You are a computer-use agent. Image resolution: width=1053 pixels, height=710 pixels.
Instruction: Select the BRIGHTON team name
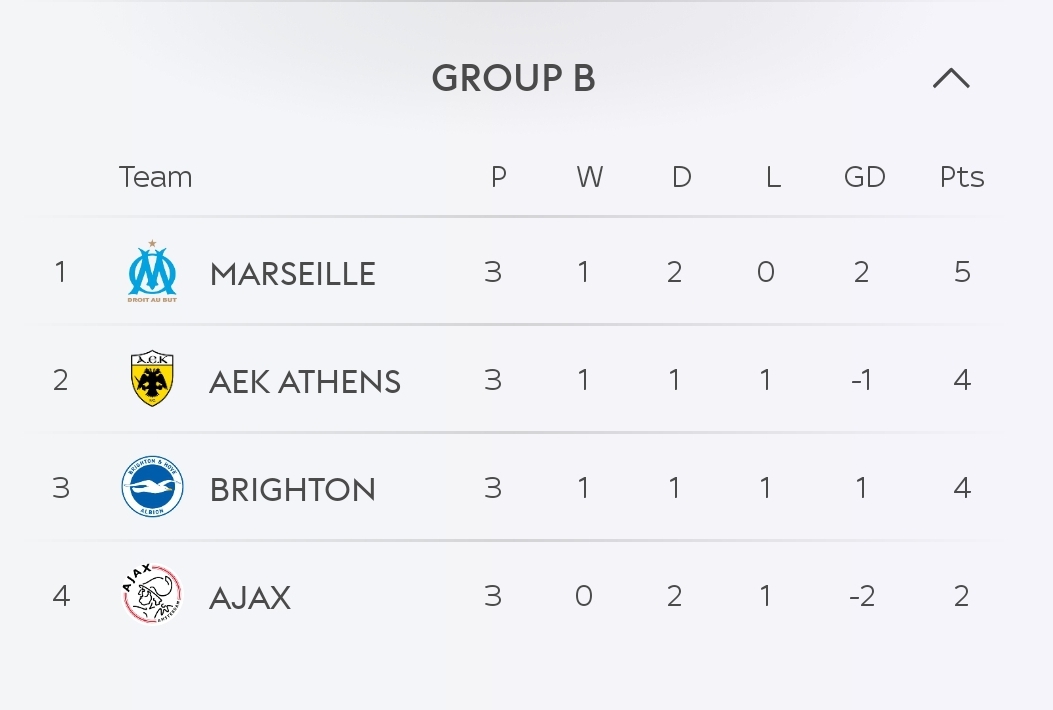(x=293, y=489)
